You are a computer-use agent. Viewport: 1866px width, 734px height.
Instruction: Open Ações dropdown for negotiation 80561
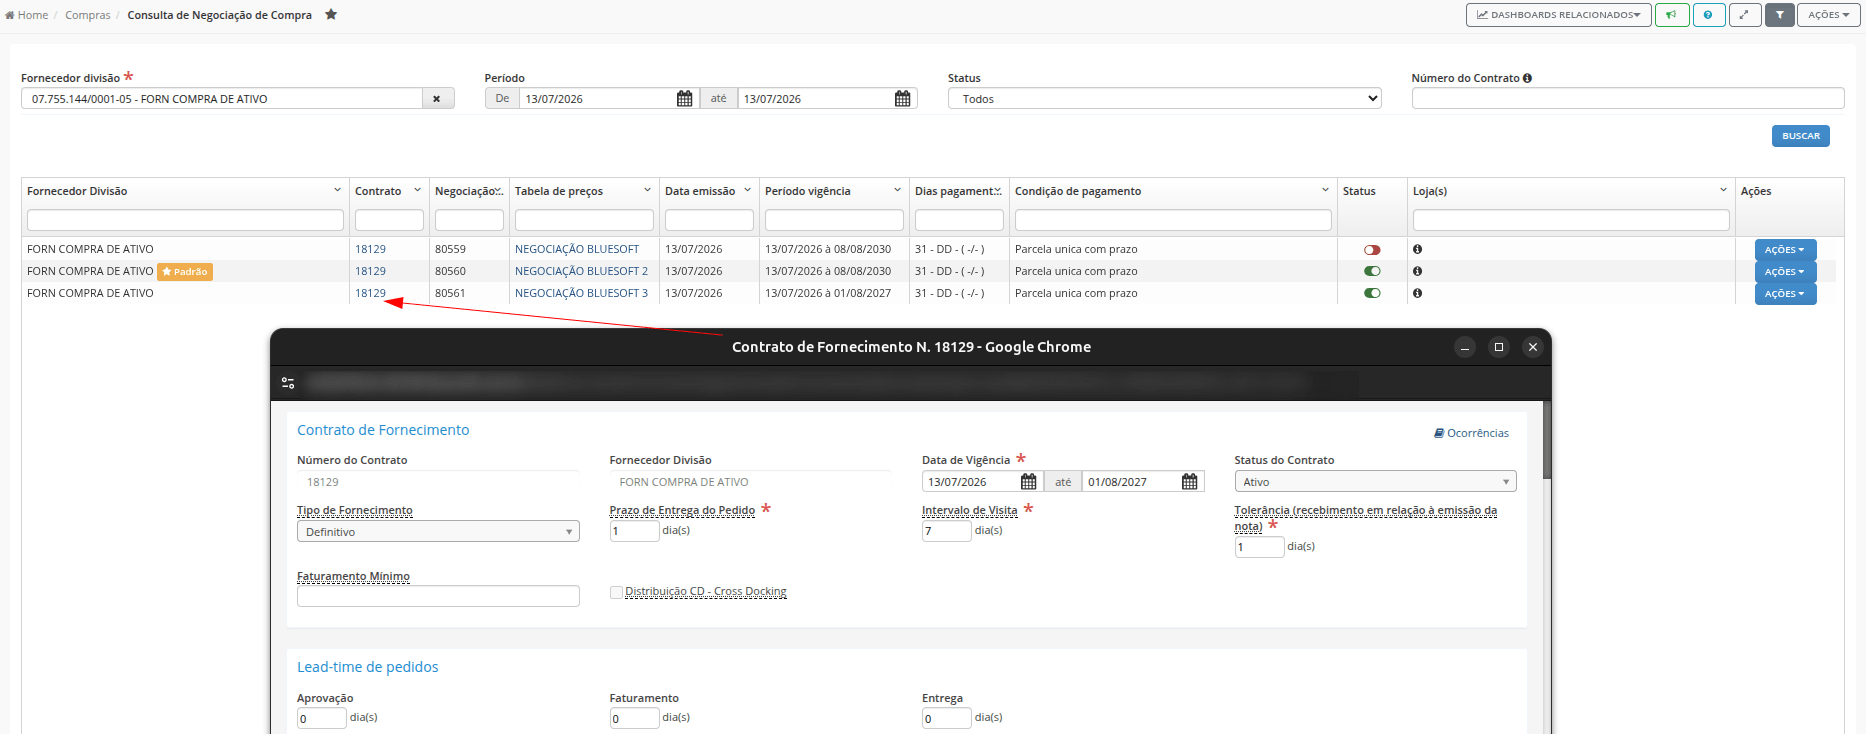pos(1785,294)
